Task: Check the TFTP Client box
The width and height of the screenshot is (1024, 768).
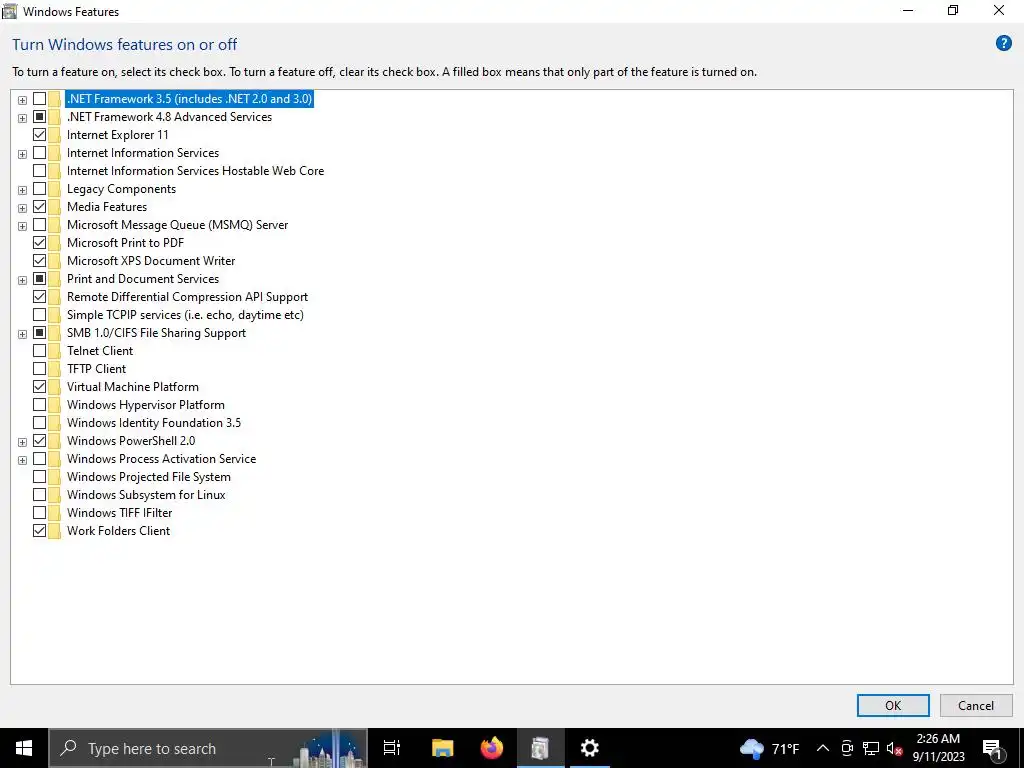Action: (39, 368)
